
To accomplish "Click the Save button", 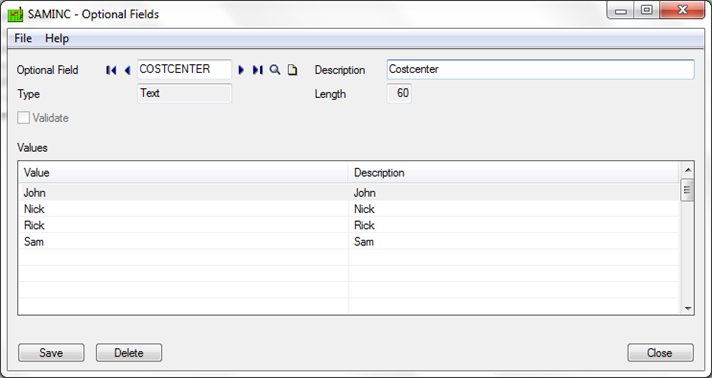I will 51,353.
